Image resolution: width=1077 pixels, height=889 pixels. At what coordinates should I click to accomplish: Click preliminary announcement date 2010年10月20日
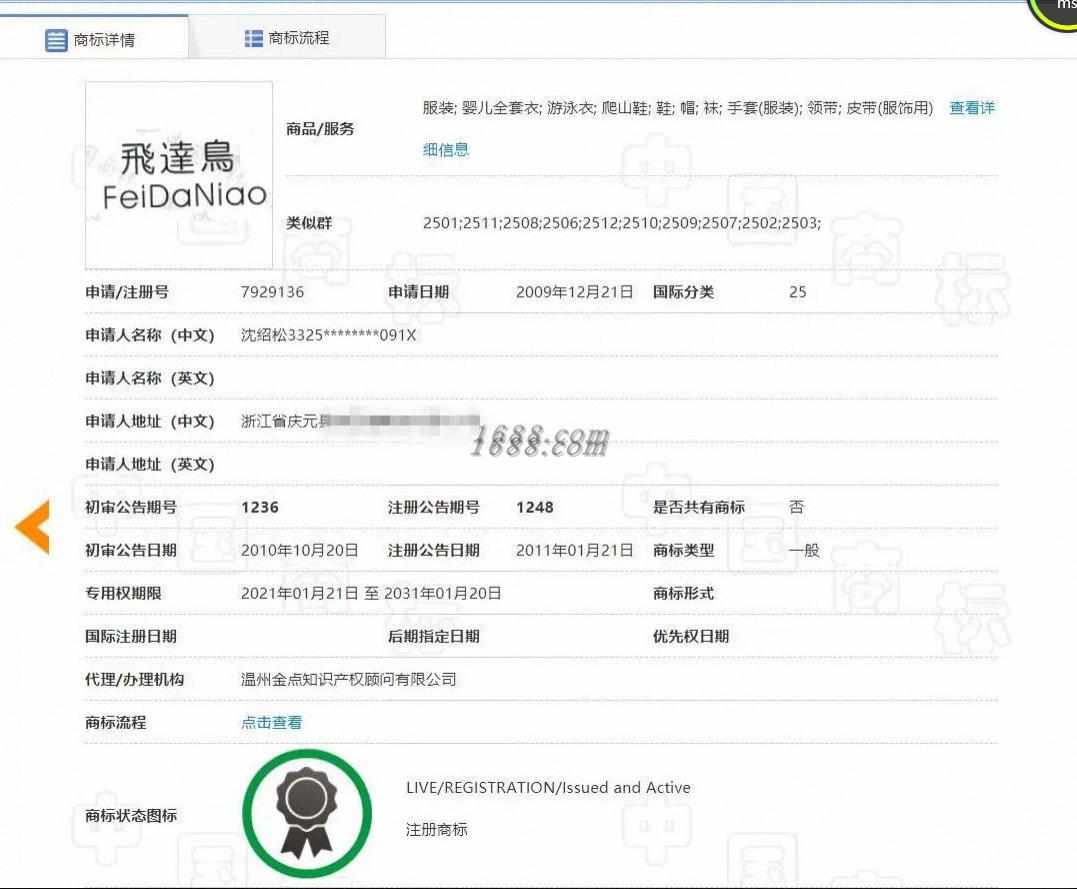pos(299,550)
